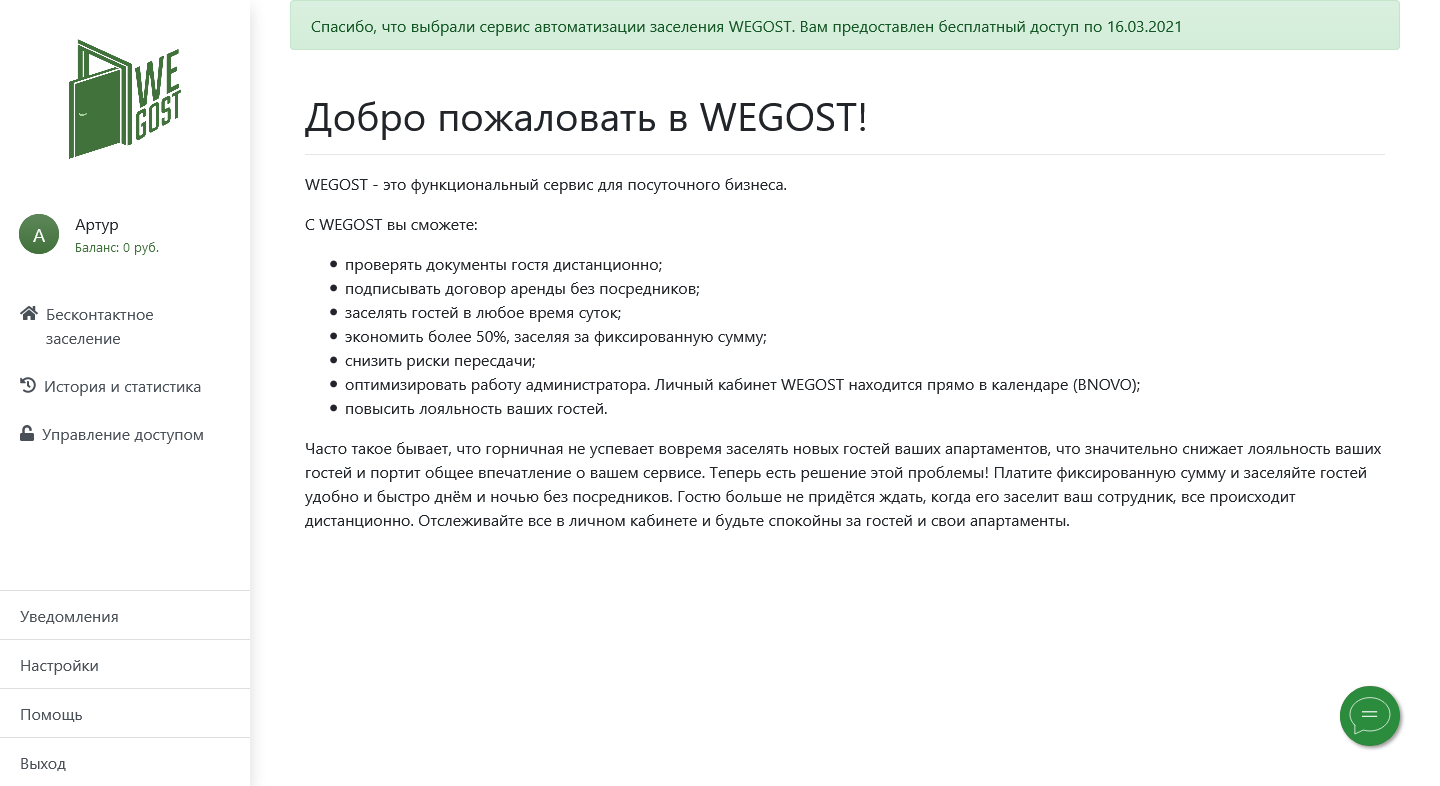The width and height of the screenshot is (1440, 786).
Task: Click Выход to log out
Action: (125, 763)
